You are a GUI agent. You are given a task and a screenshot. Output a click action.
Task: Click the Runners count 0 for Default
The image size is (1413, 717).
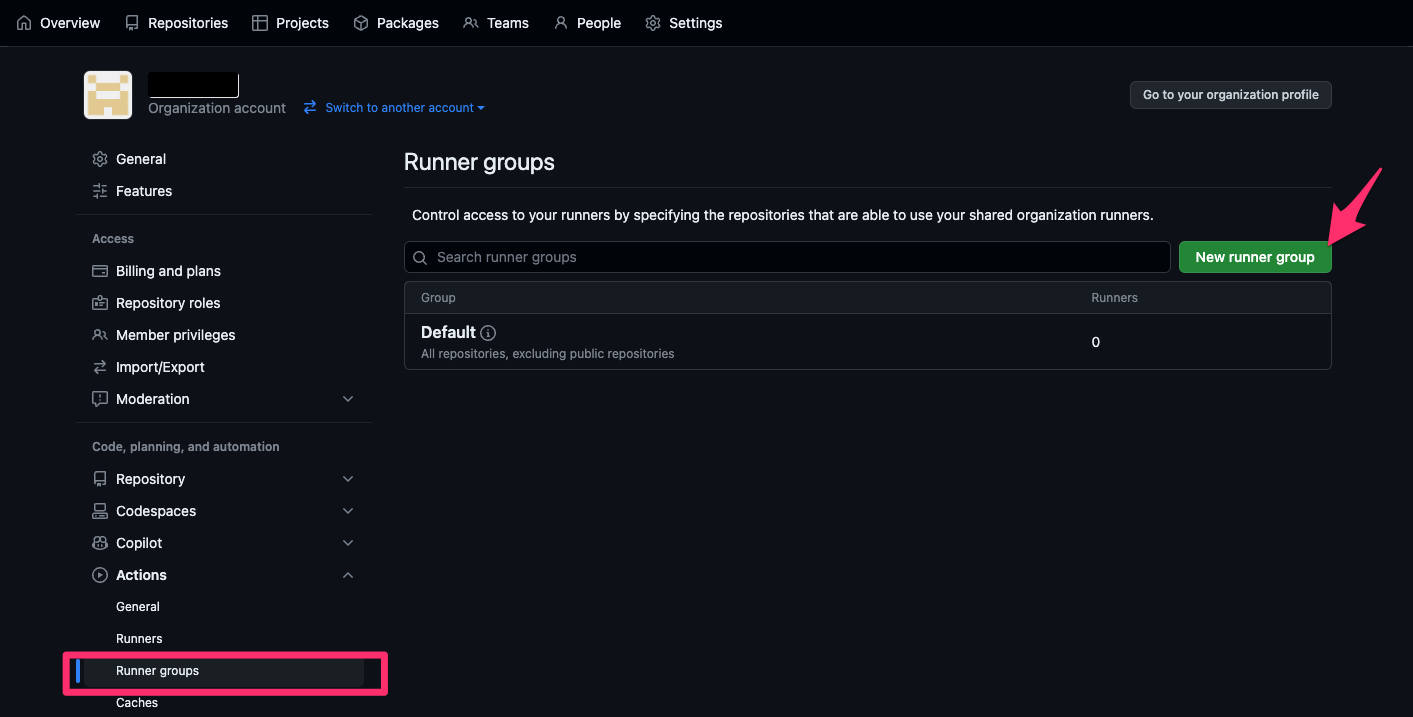pos(1096,342)
